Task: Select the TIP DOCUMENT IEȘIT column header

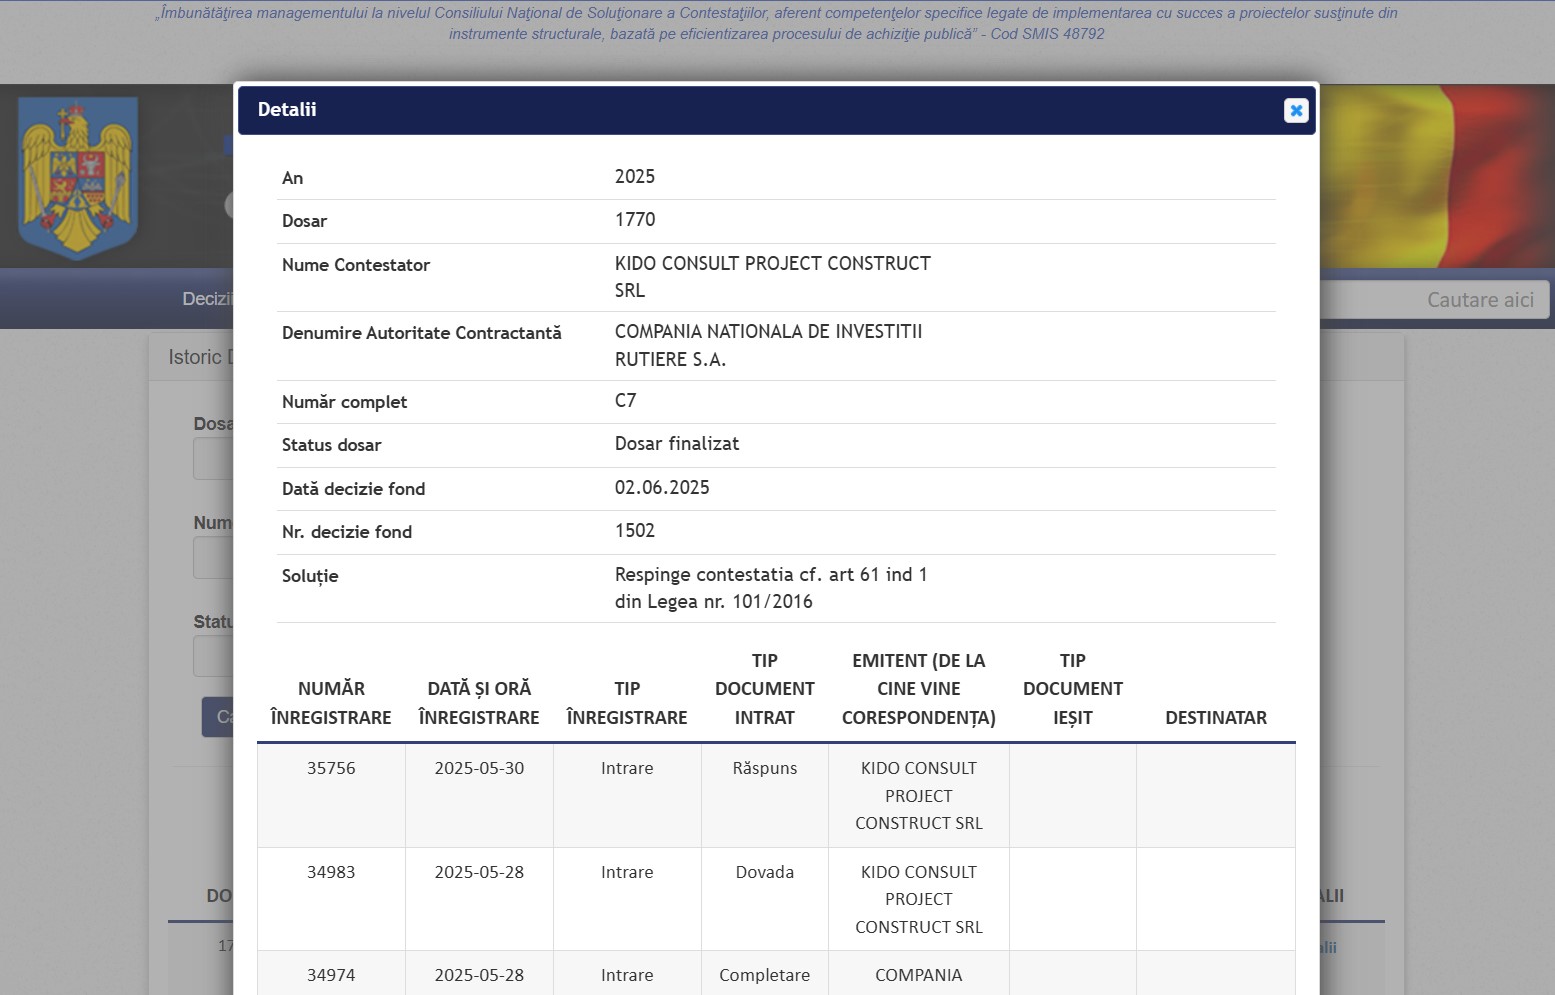Action: tap(1072, 689)
